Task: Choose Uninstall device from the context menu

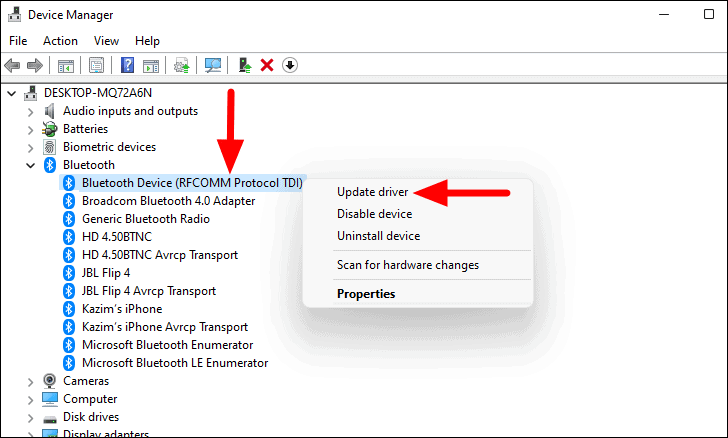Action: click(378, 236)
